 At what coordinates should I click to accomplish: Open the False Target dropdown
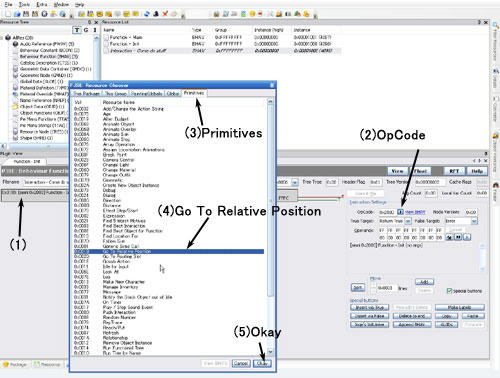tap(474, 221)
